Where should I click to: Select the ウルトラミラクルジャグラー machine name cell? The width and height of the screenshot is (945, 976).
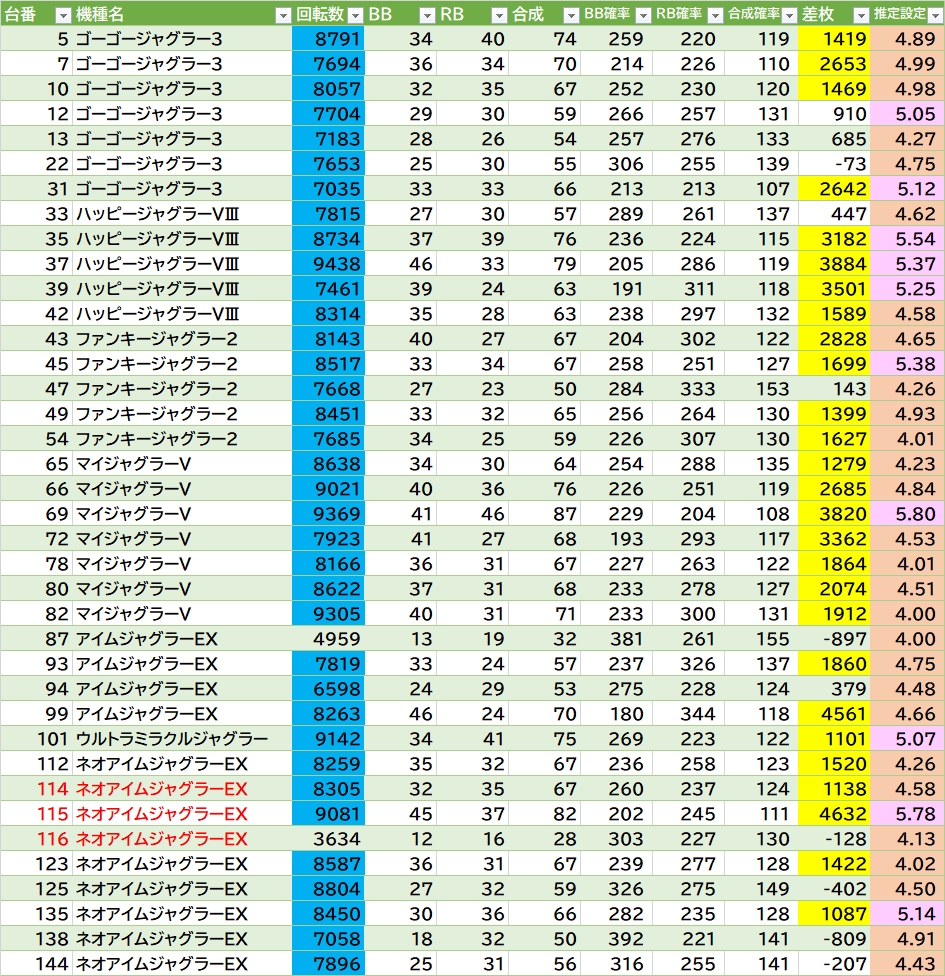(x=171, y=739)
